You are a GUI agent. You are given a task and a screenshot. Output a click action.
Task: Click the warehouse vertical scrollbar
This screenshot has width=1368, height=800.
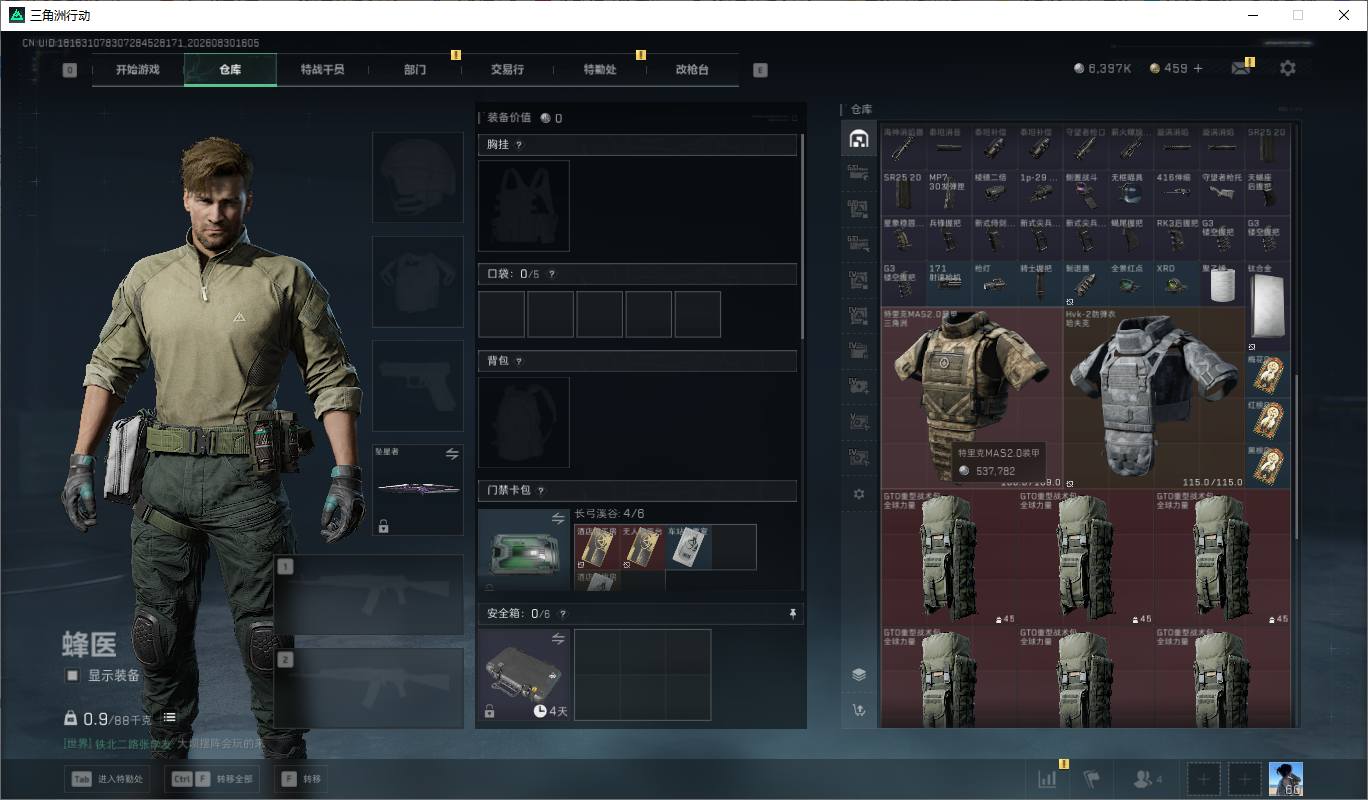coord(1296,458)
